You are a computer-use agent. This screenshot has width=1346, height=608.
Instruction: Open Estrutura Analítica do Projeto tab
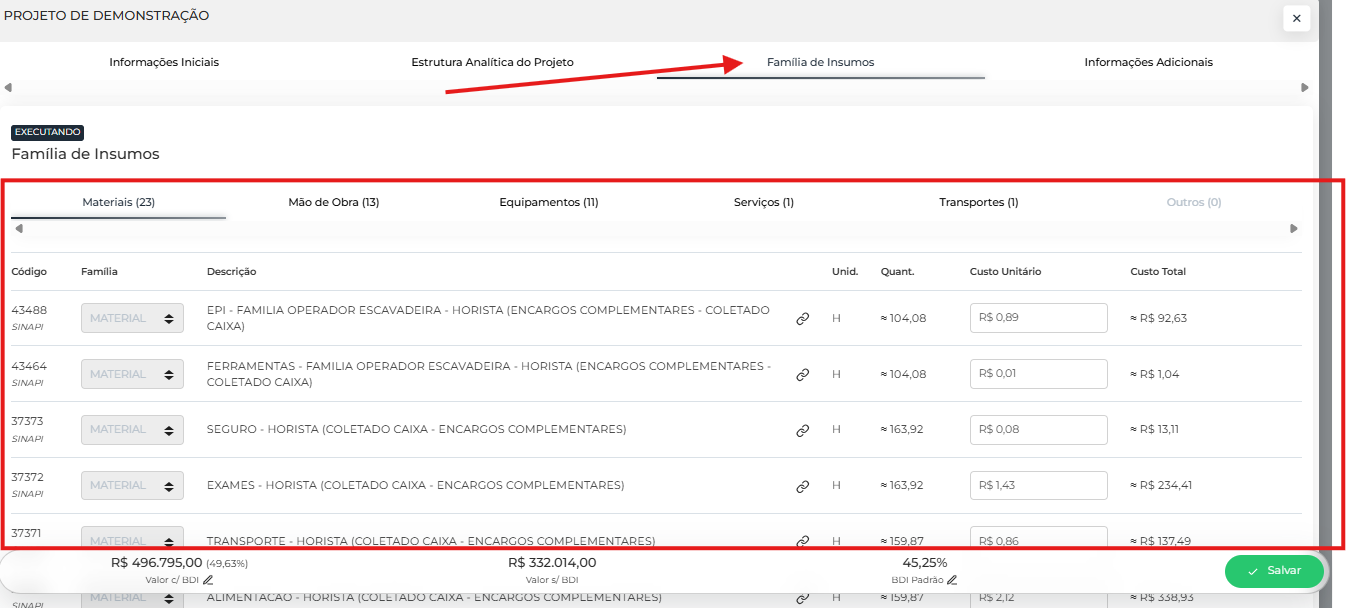492,62
